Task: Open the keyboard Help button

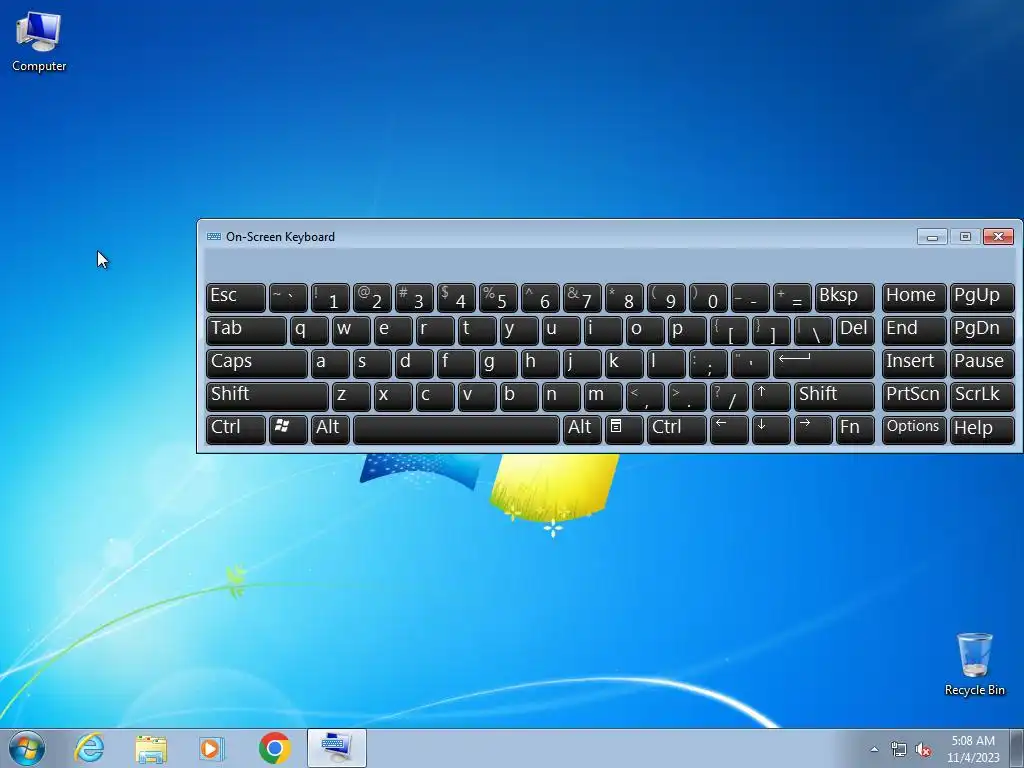Action: tap(982, 428)
